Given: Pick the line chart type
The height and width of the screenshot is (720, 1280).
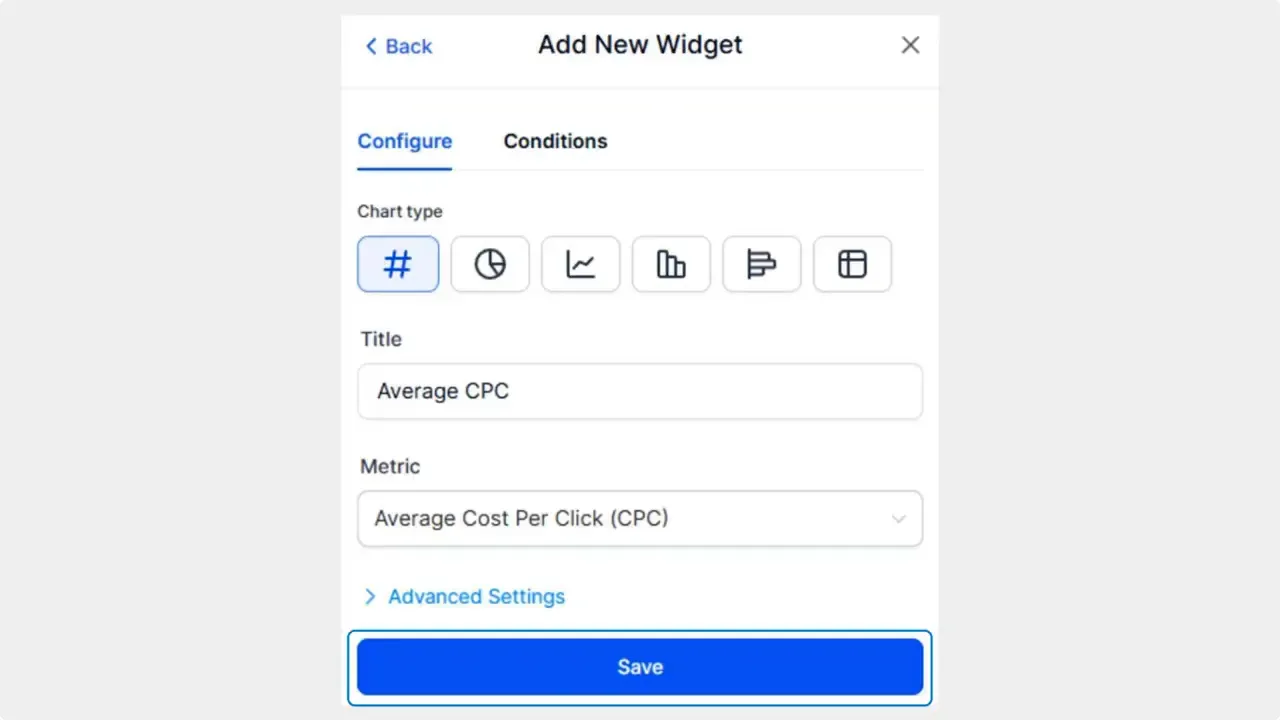Looking at the screenshot, I should [x=580, y=264].
